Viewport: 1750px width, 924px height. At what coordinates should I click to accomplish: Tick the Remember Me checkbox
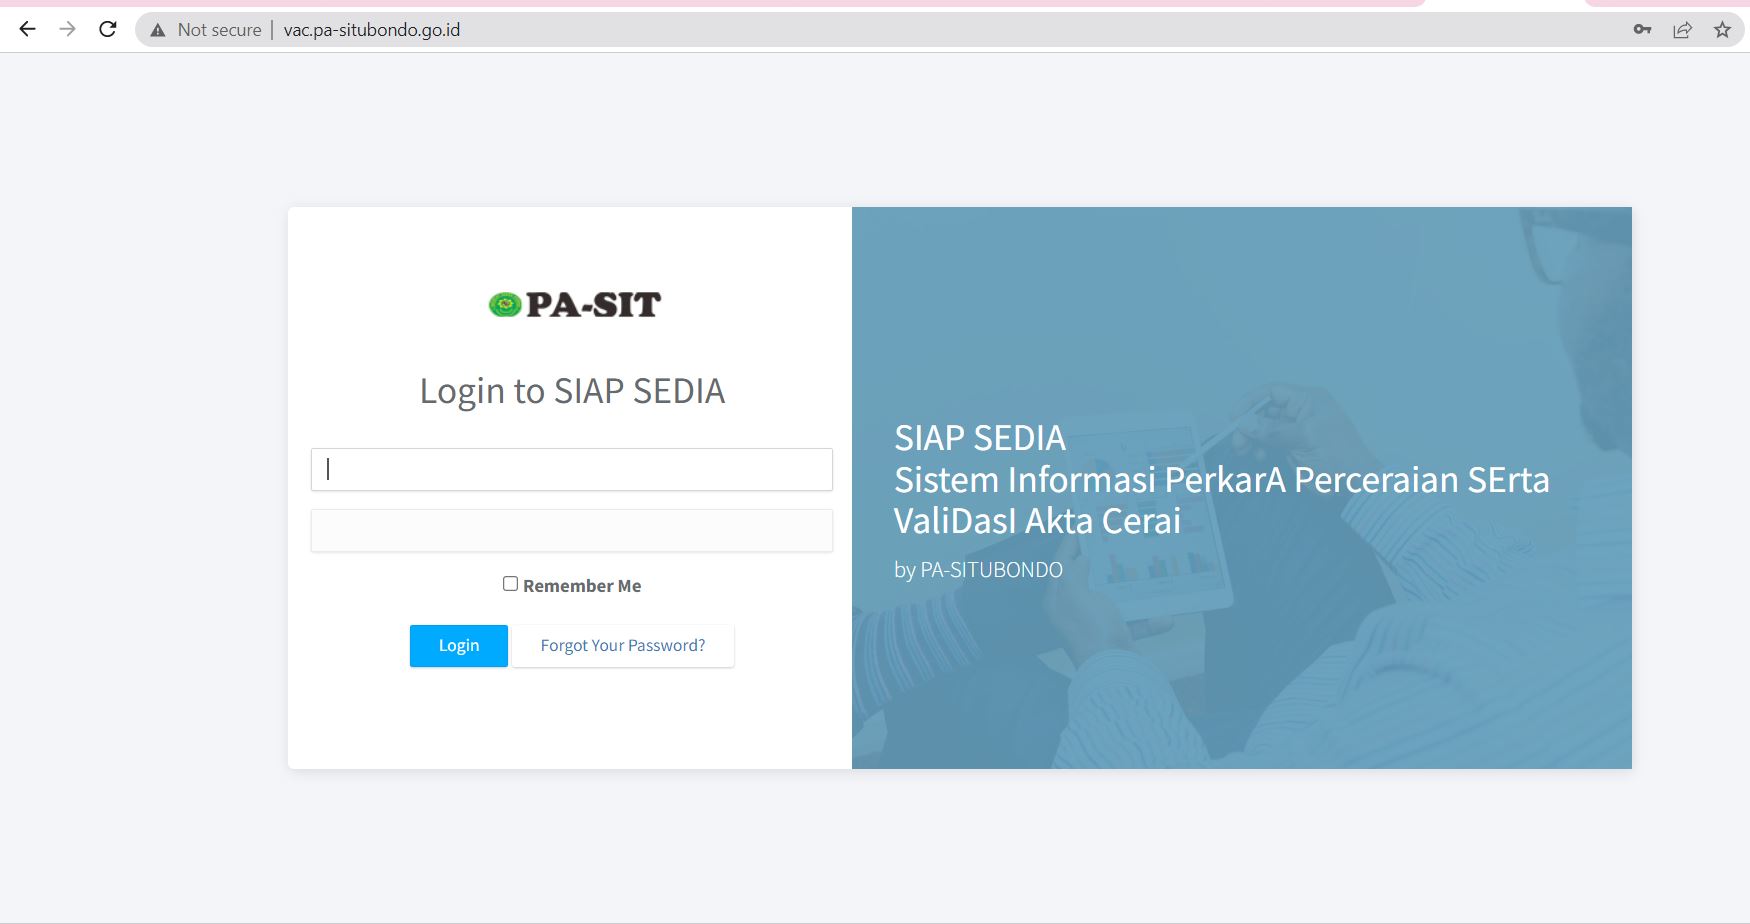point(510,584)
